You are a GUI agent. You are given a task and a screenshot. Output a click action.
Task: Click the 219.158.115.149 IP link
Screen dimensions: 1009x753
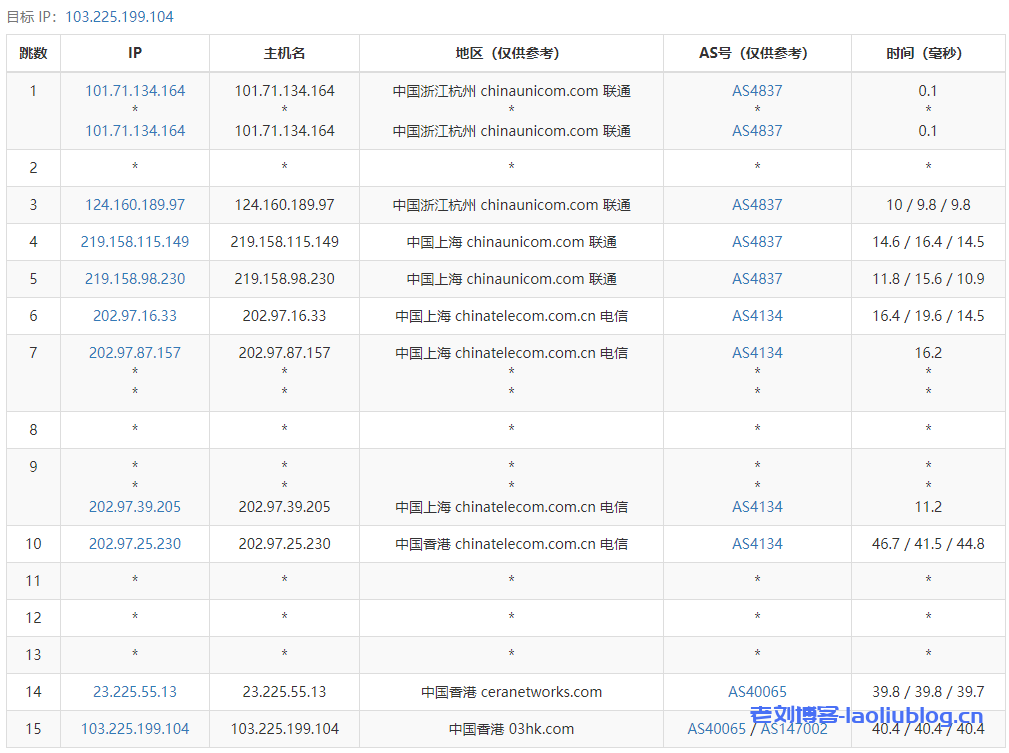pyautogui.click(x=135, y=242)
